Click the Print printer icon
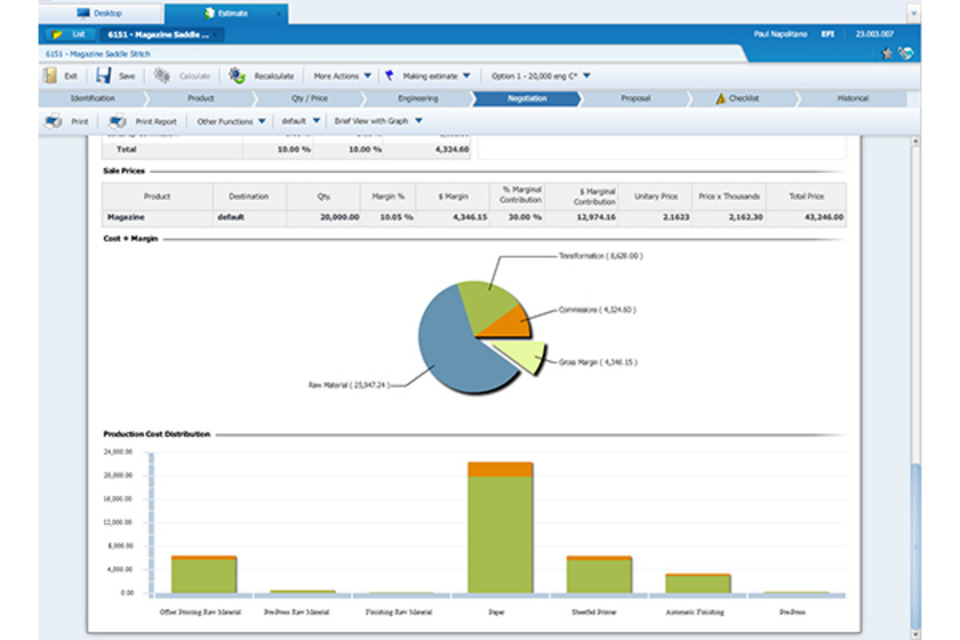960x640 pixels. pos(53,121)
